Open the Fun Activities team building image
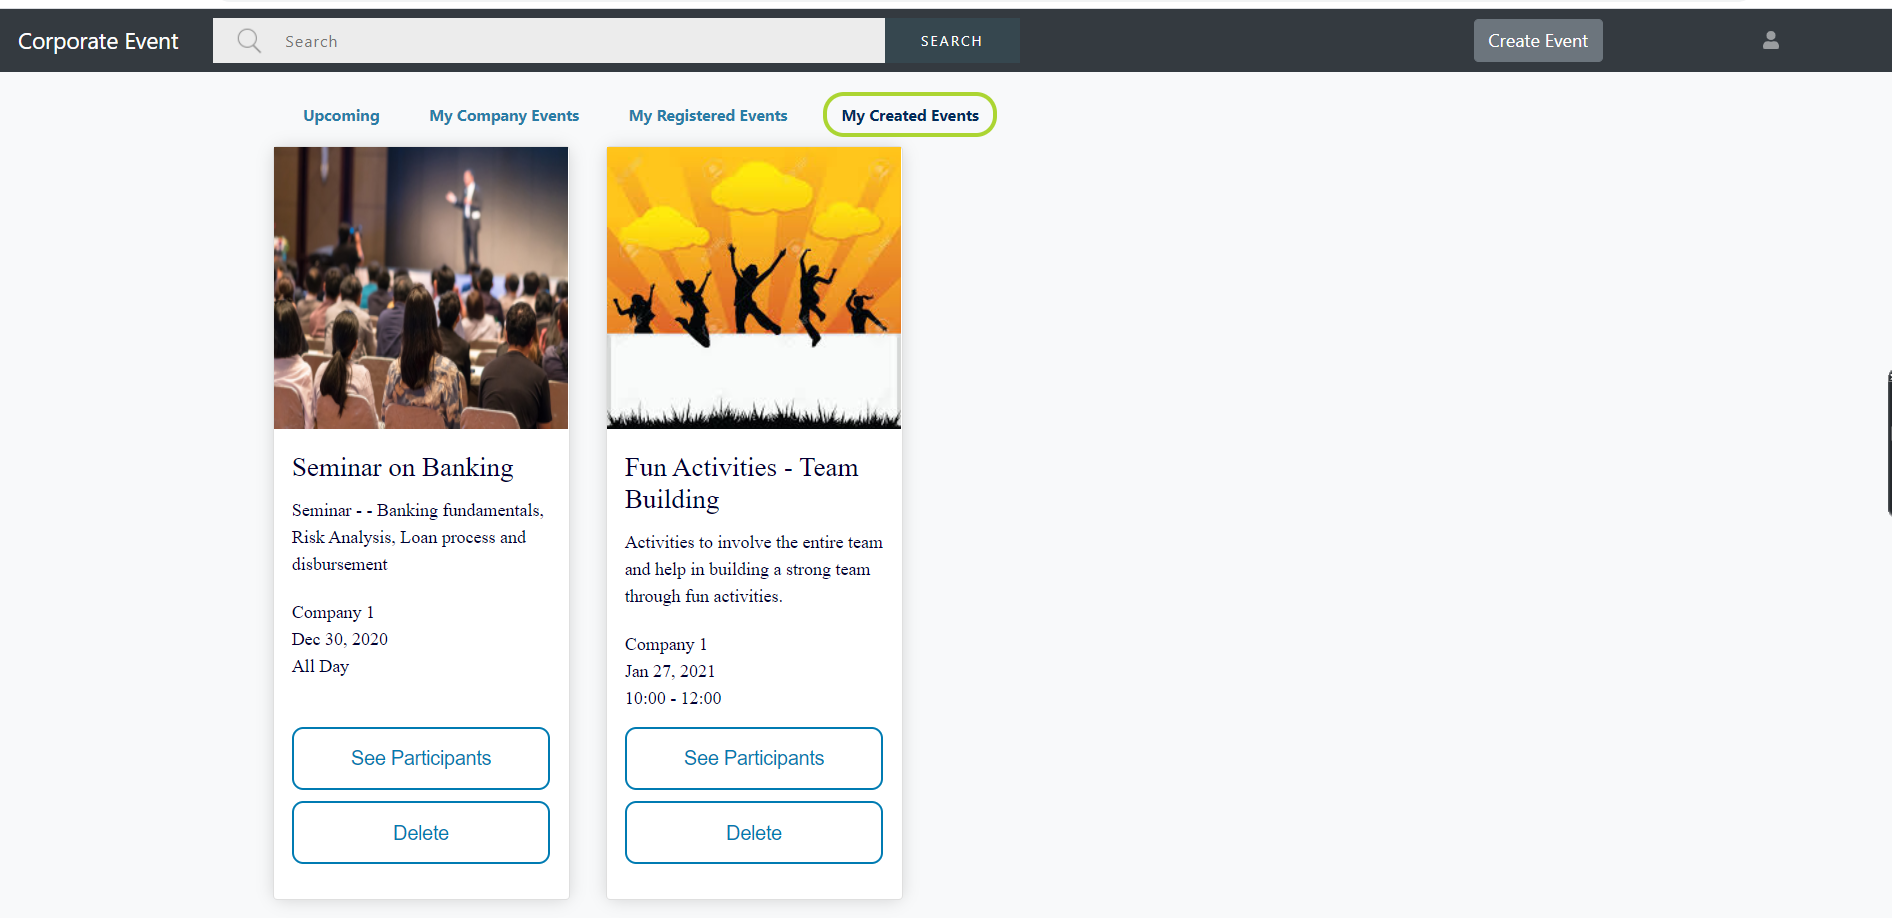 tap(754, 288)
